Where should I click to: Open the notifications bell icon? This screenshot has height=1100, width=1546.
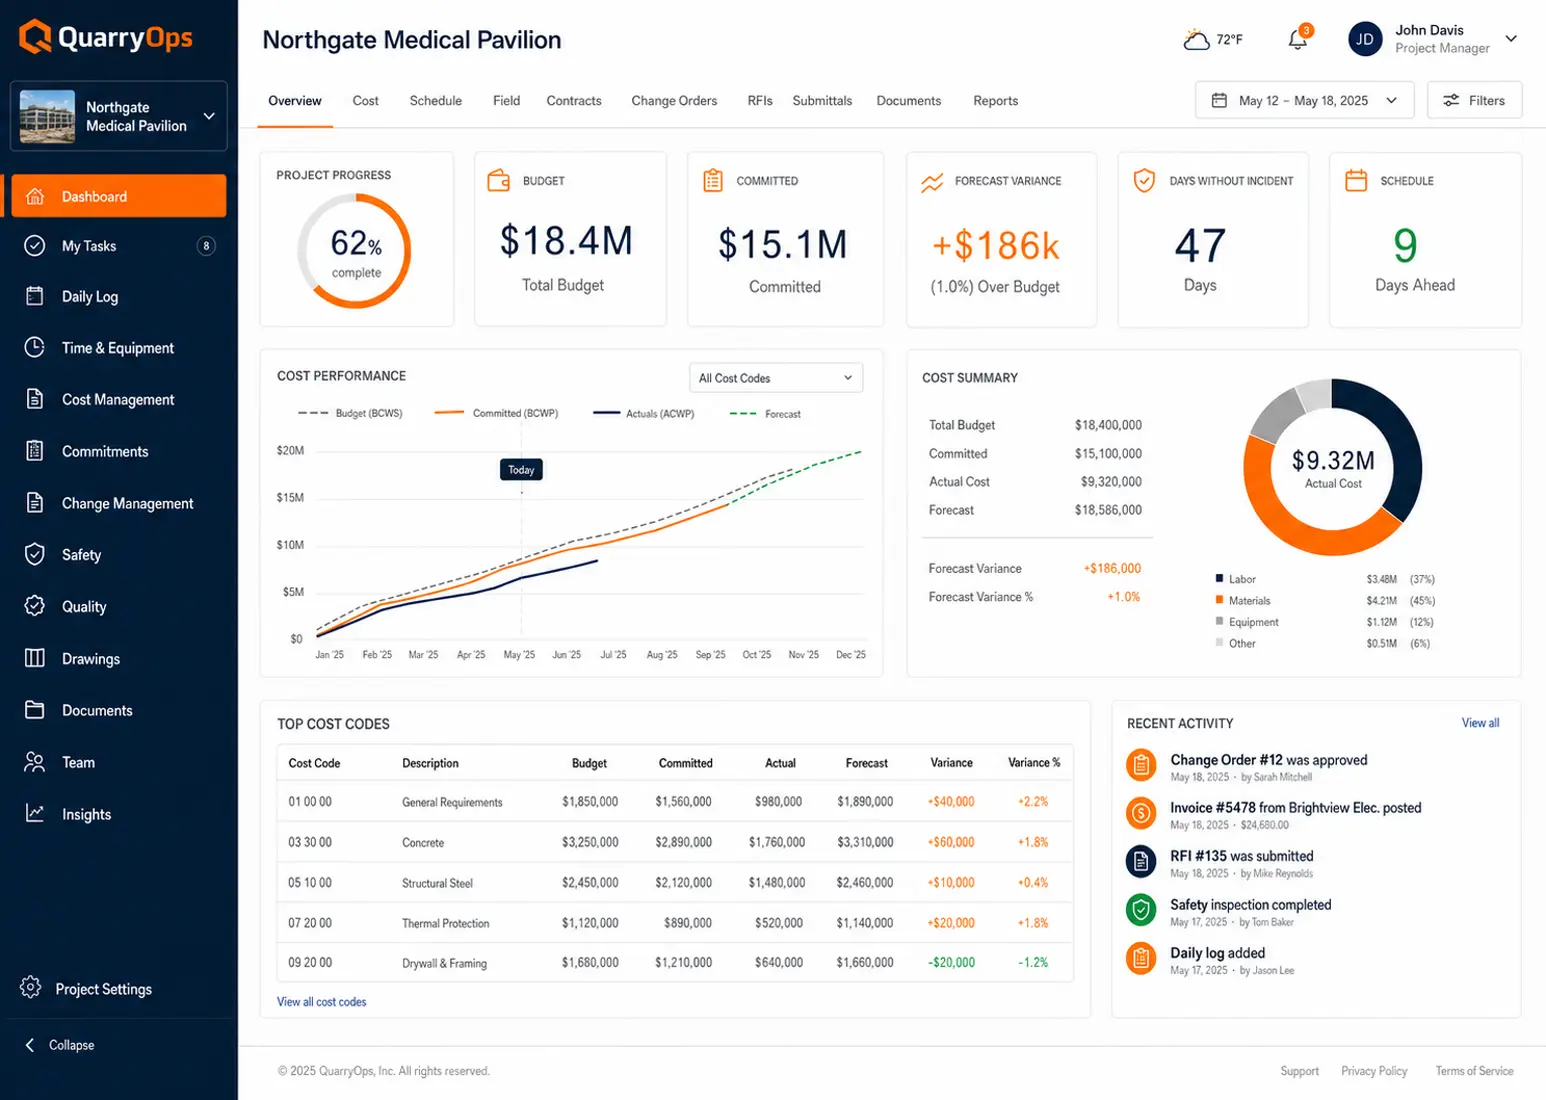[x=1298, y=39]
